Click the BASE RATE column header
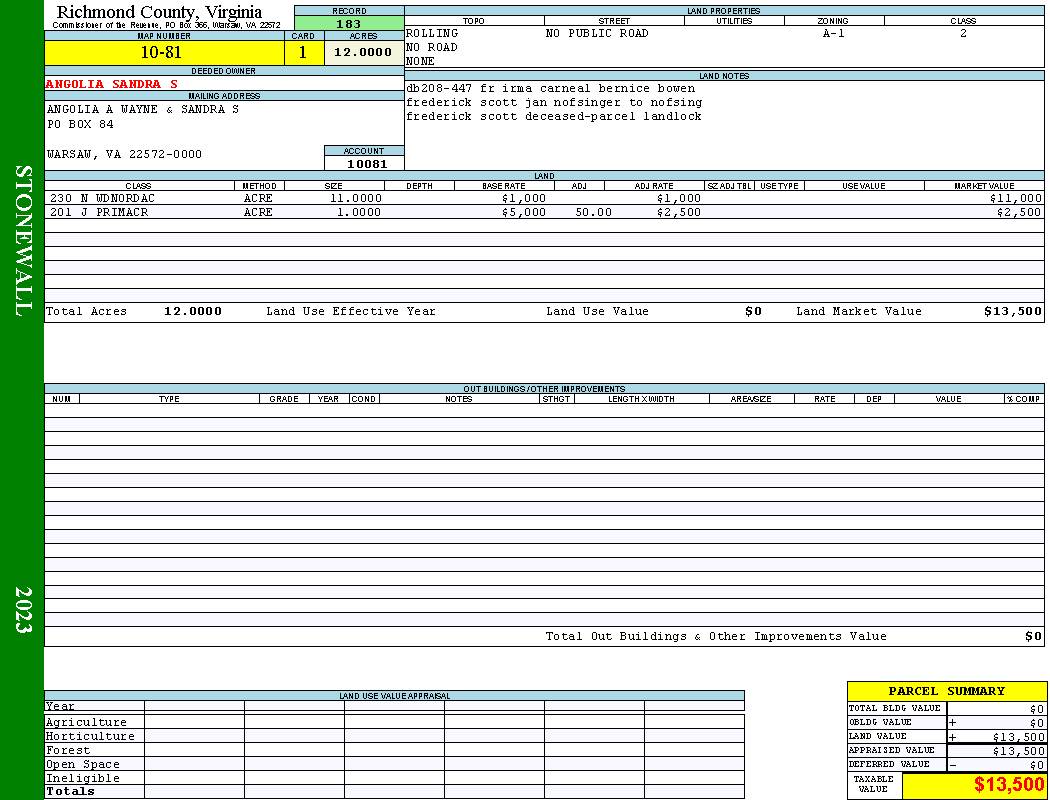Screen dimensions: 1050x800 pyautogui.click(x=504, y=186)
